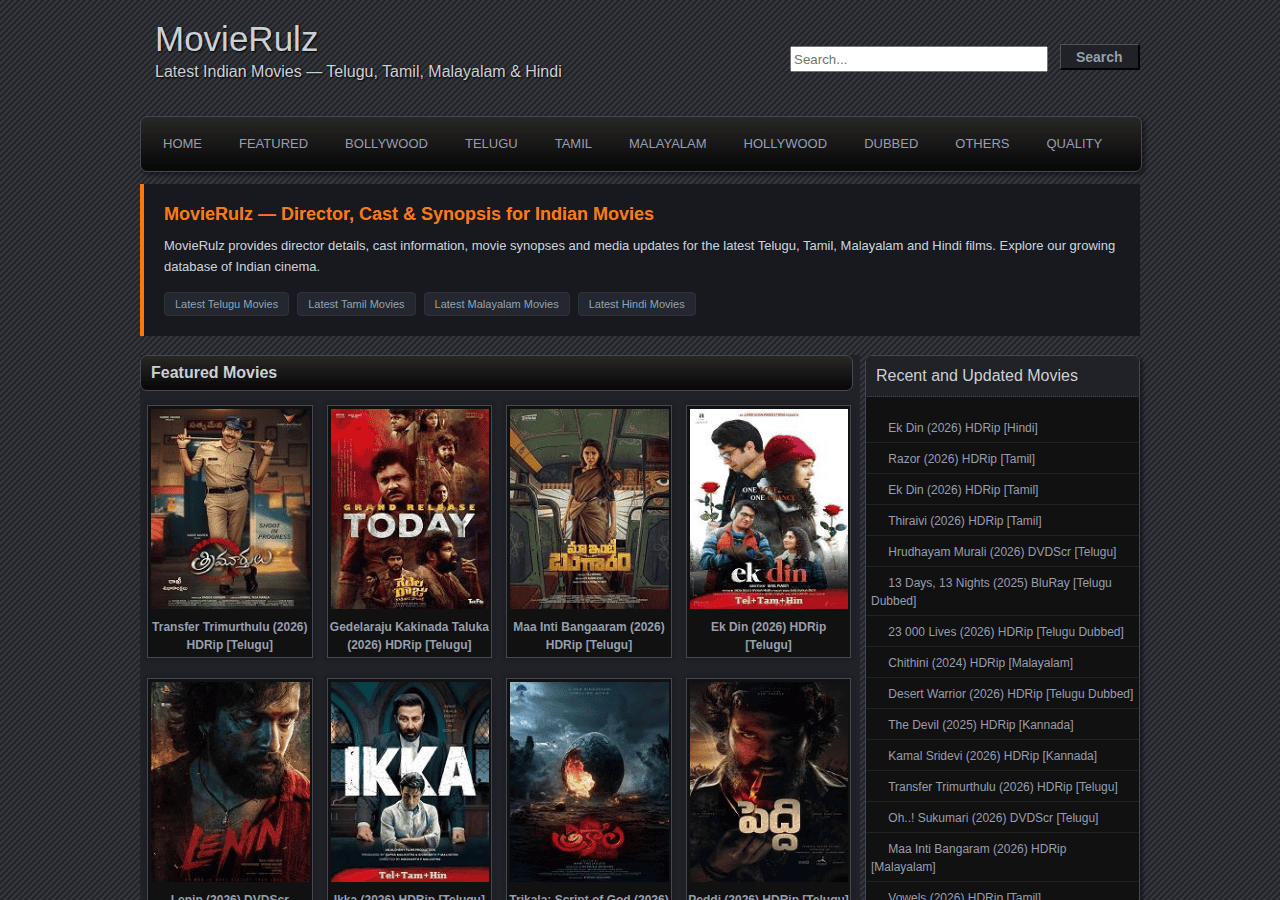
Task: Open the MALAYALAM menu item
Action: click(667, 144)
